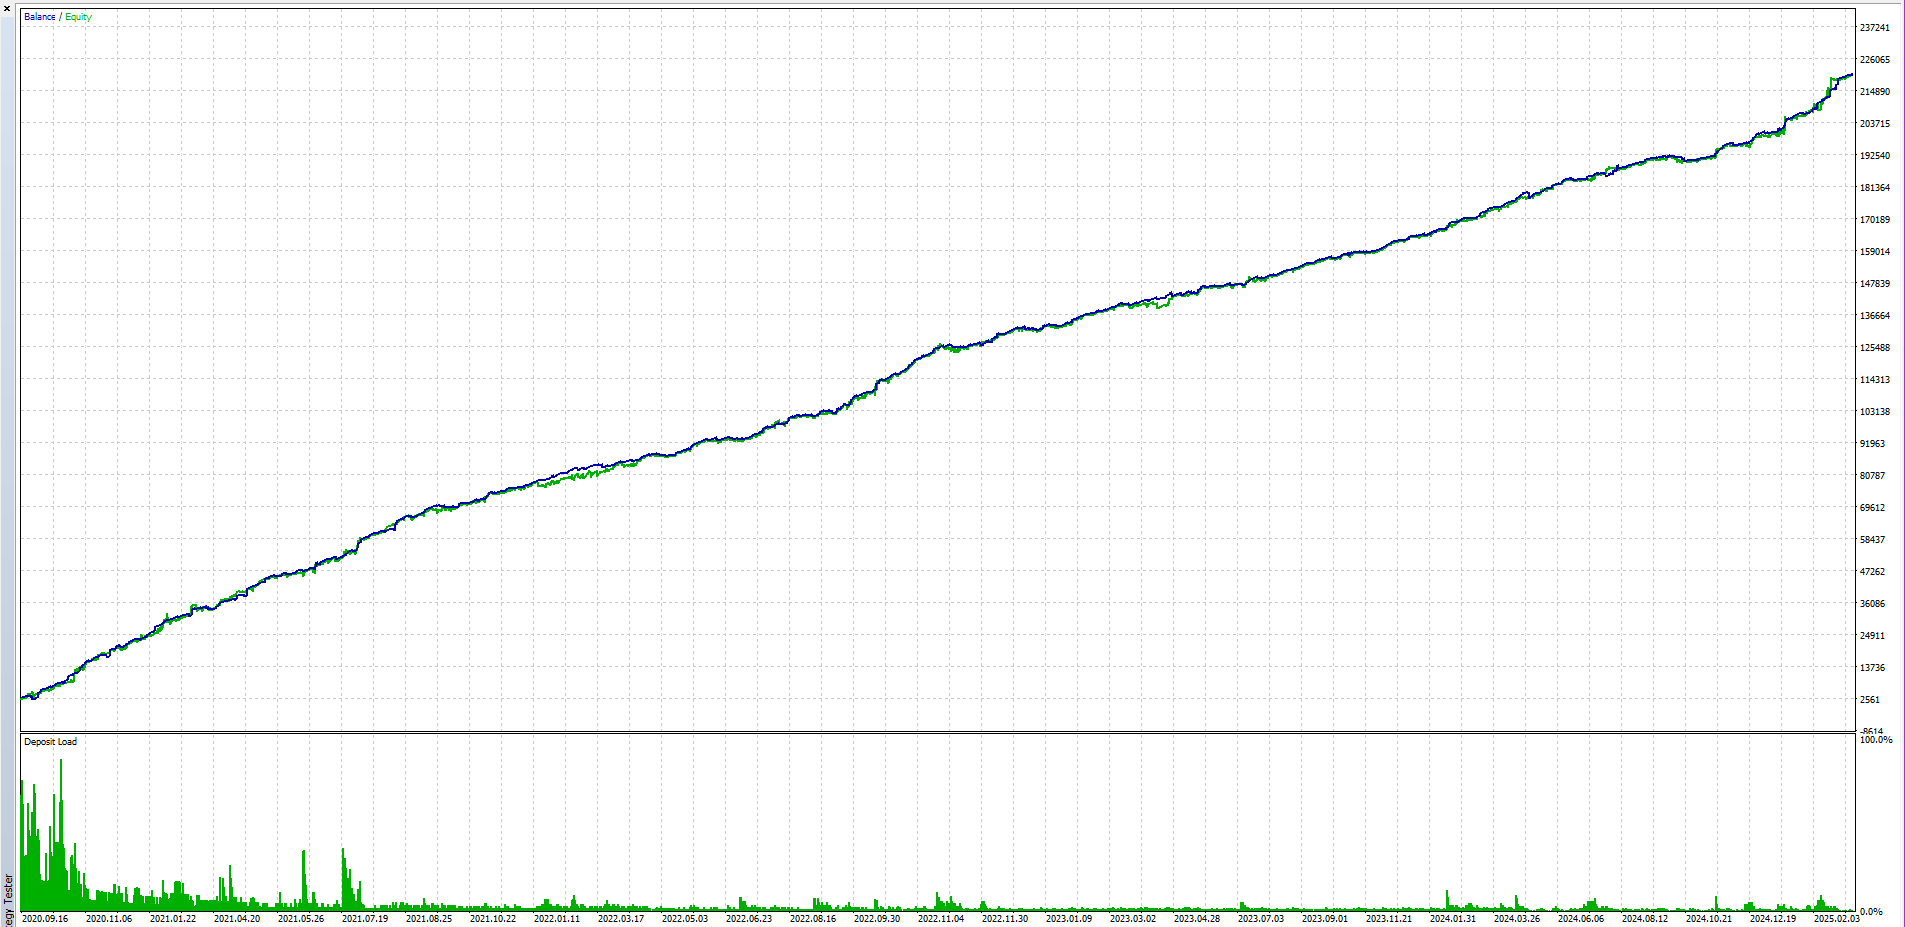The width and height of the screenshot is (1905, 927).
Task: Click the 2023.01.09 date label
Action: (1069, 919)
